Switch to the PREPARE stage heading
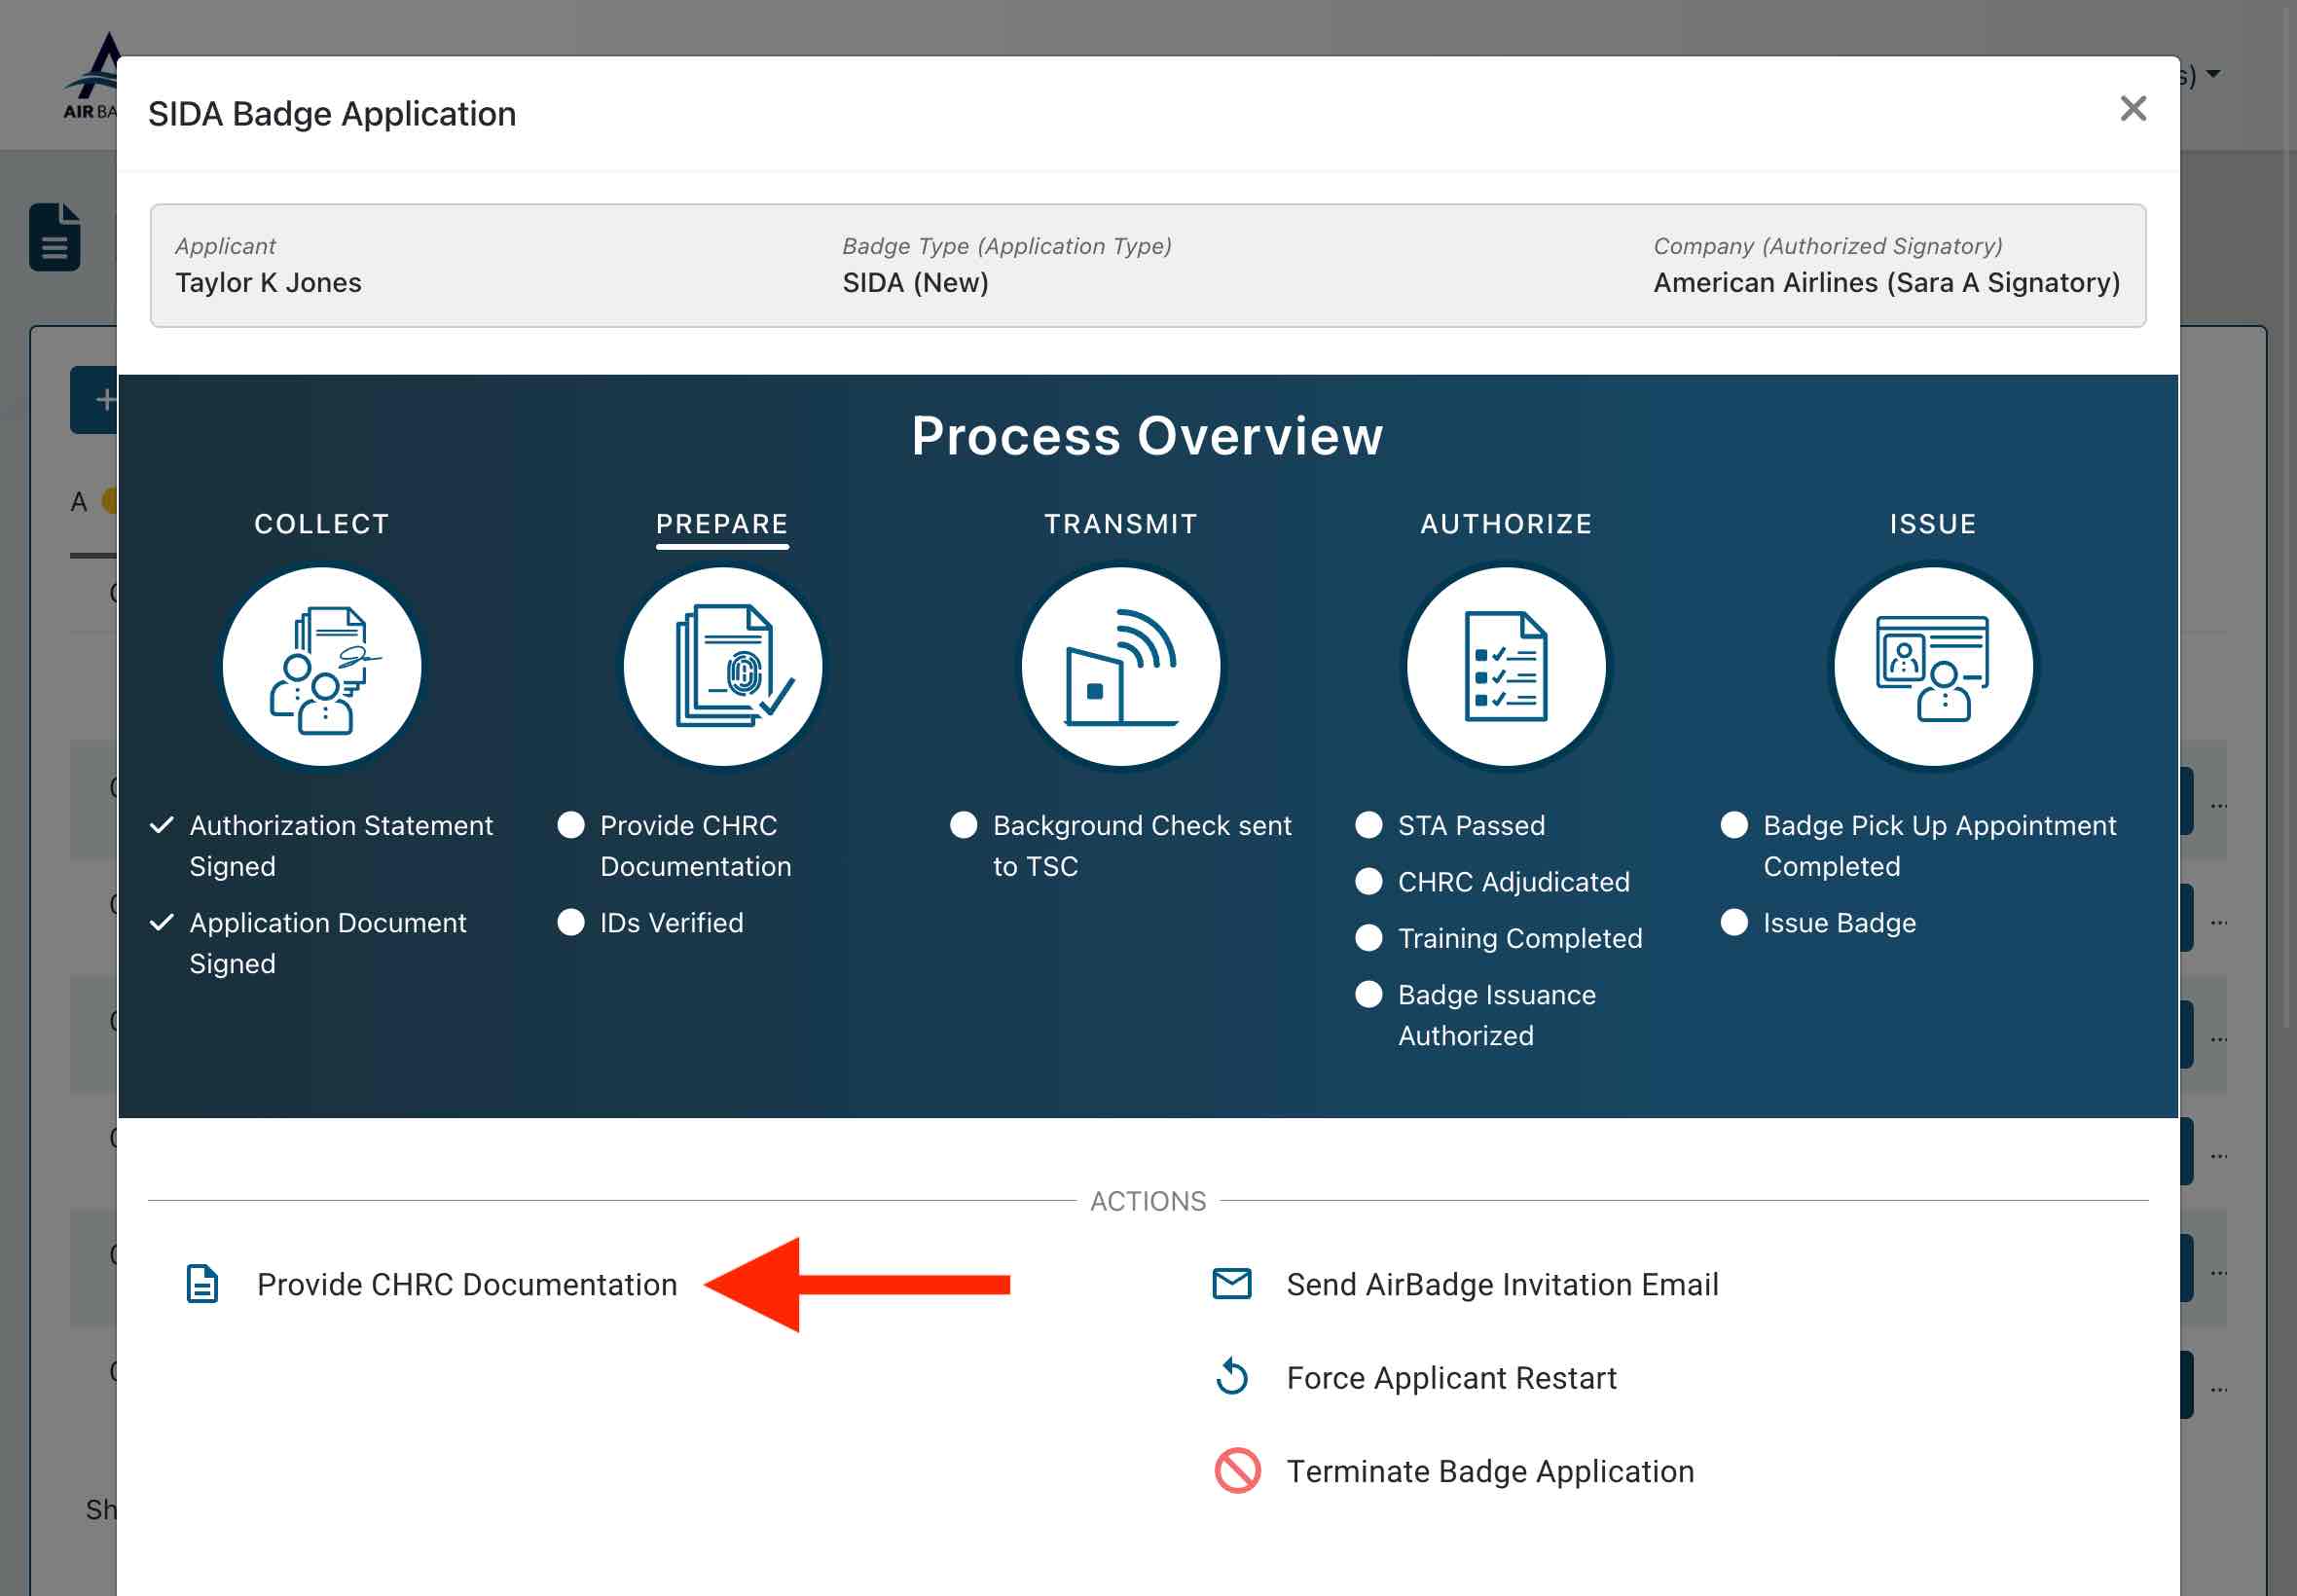Image resolution: width=2297 pixels, height=1596 pixels. point(722,524)
